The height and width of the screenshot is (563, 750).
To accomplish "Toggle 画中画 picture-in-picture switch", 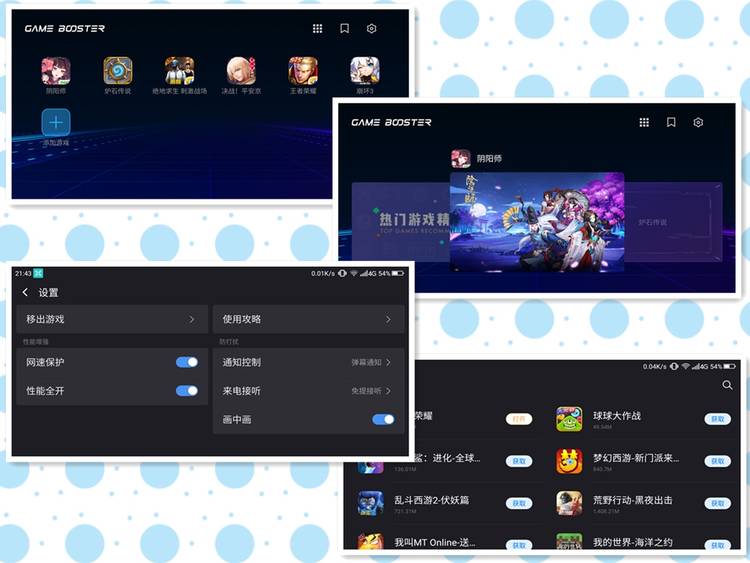I will point(383,419).
